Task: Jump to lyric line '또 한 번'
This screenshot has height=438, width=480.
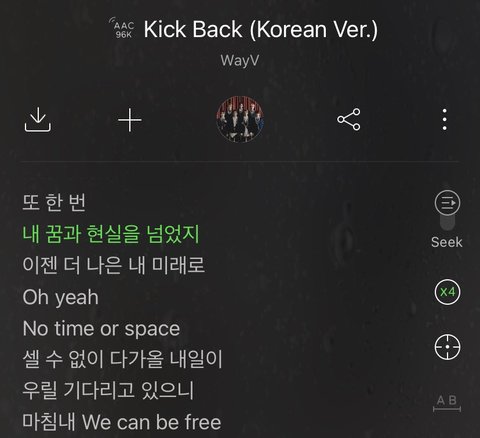Action: (54, 202)
